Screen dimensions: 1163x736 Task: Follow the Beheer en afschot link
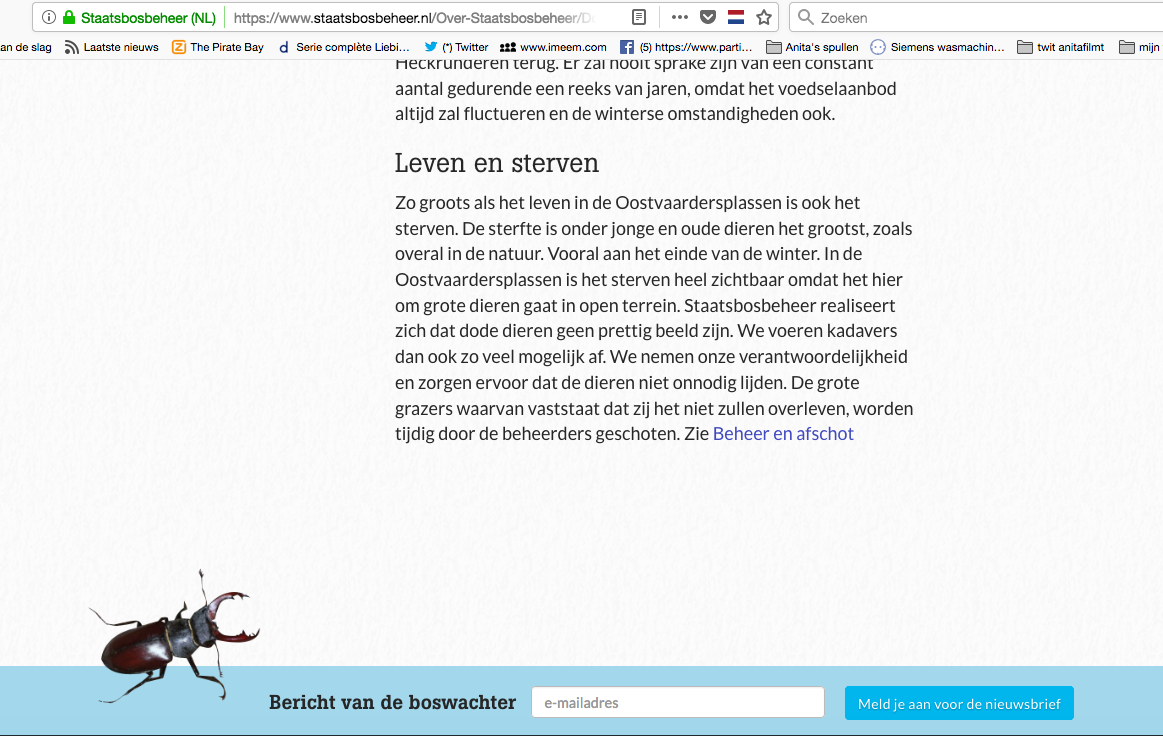(783, 434)
